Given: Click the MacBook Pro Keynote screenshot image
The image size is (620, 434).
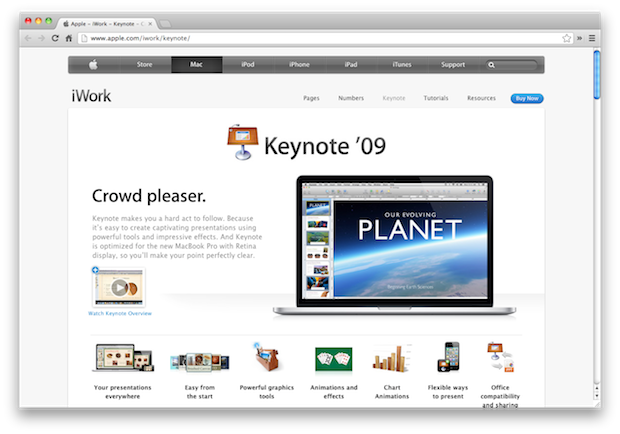Looking at the screenshot, I should (394, 245).
